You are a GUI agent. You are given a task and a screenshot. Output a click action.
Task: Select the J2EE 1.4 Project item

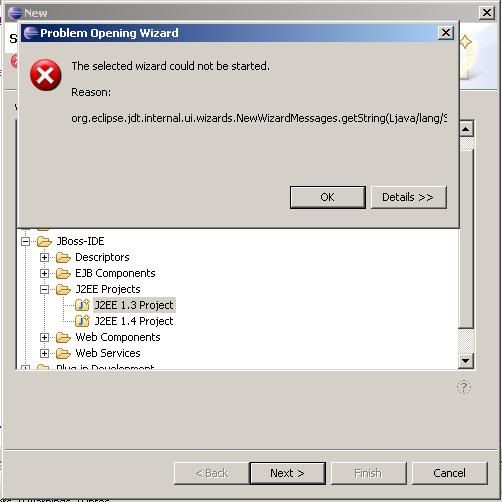coord(134,321)
